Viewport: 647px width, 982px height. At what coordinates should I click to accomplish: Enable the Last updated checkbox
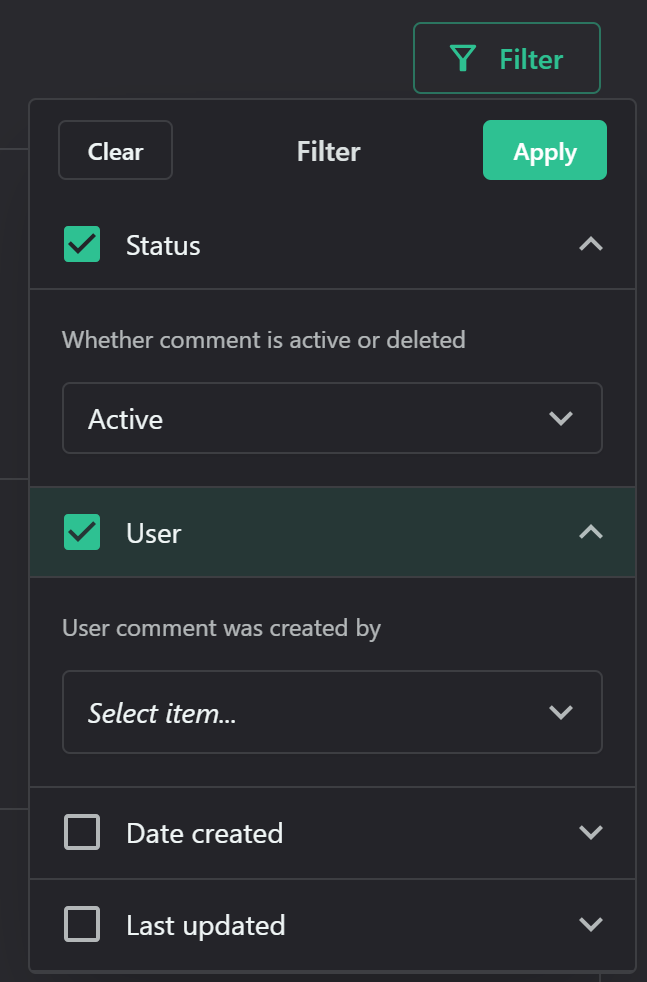82,924
